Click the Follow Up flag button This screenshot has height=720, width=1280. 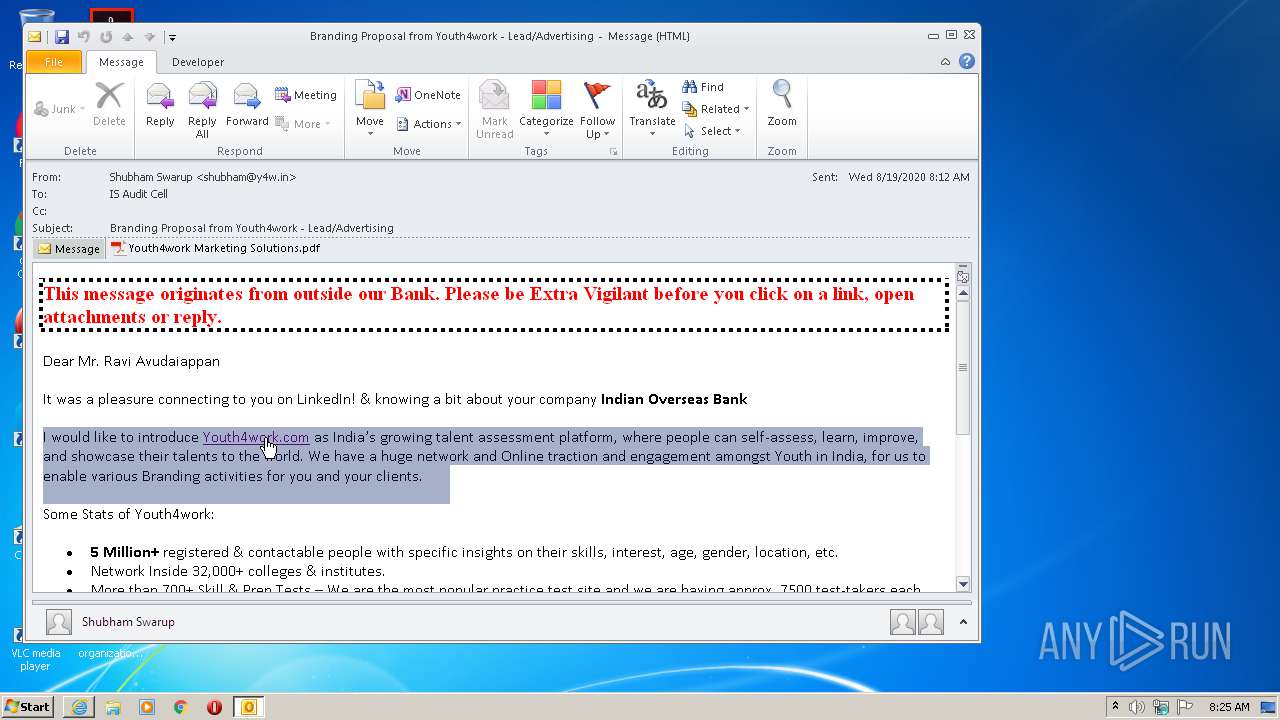597,109
